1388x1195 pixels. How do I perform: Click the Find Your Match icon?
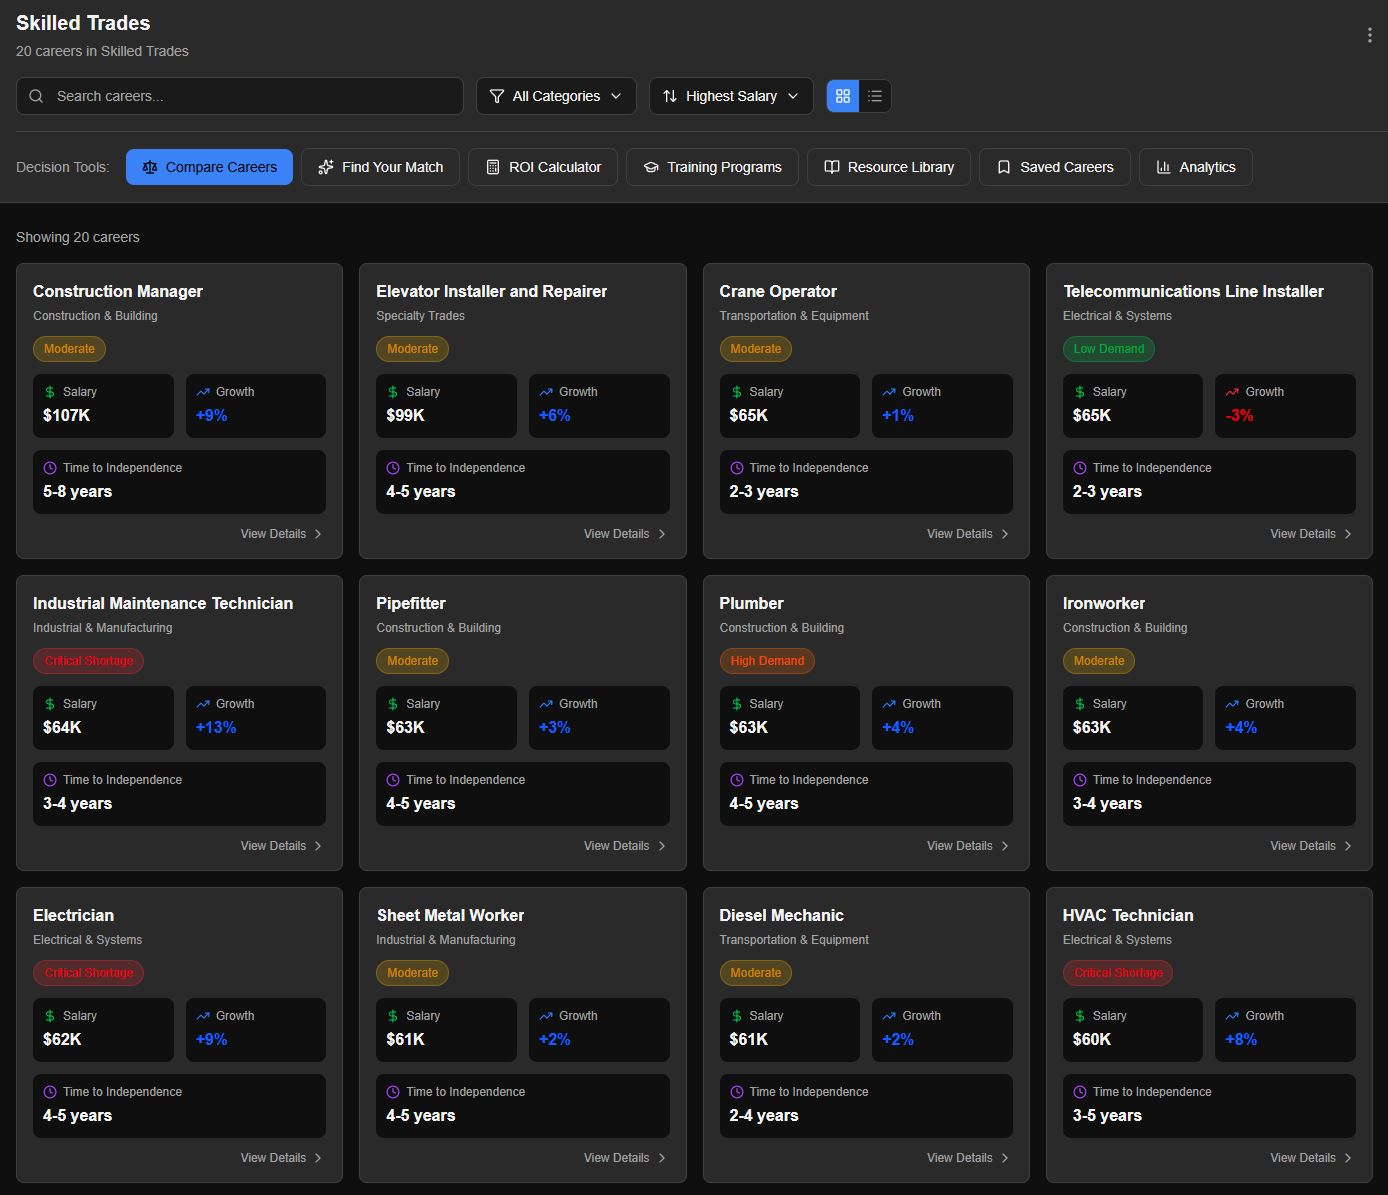(325, 166)
